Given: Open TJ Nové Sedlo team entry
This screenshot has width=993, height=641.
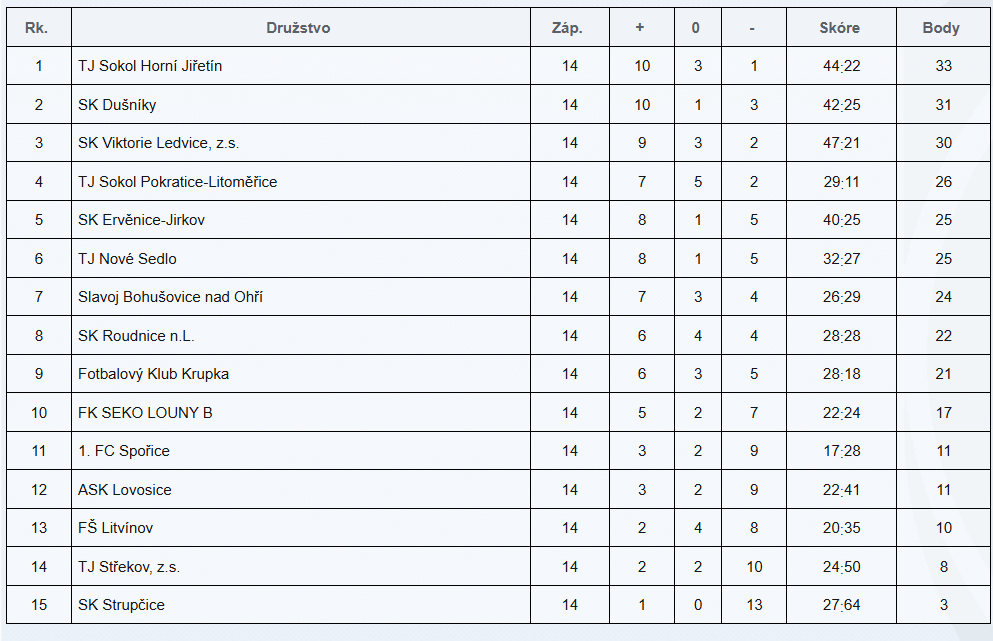Looking at the screenshot, I should [x=127, y=259].
